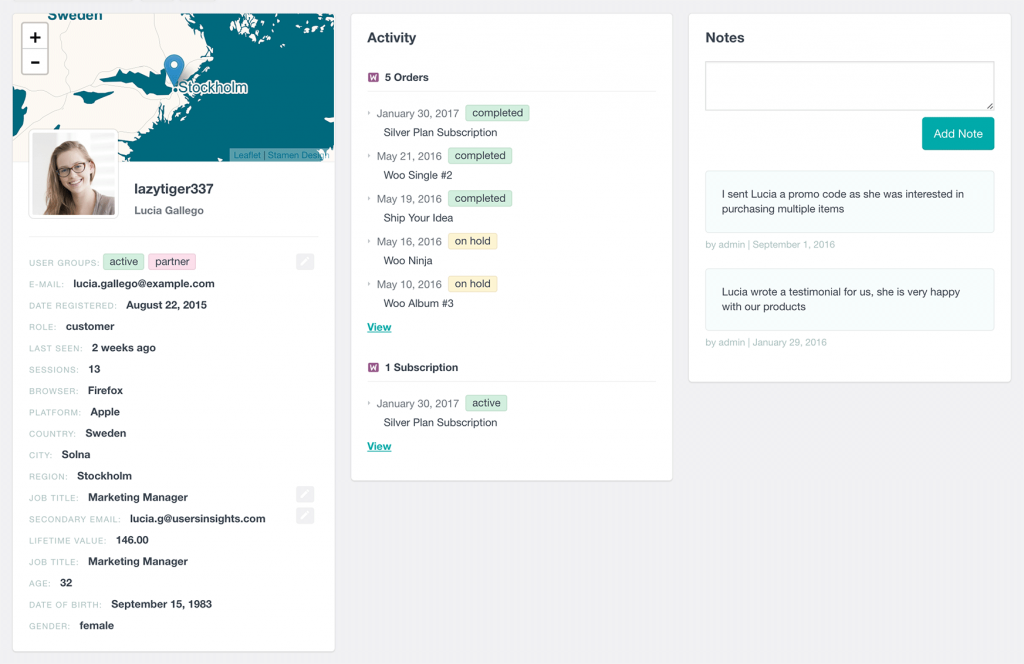Click inside the empty note text box
The width and height of the screenshot is (1024, 664).
(x=849, y=86)
